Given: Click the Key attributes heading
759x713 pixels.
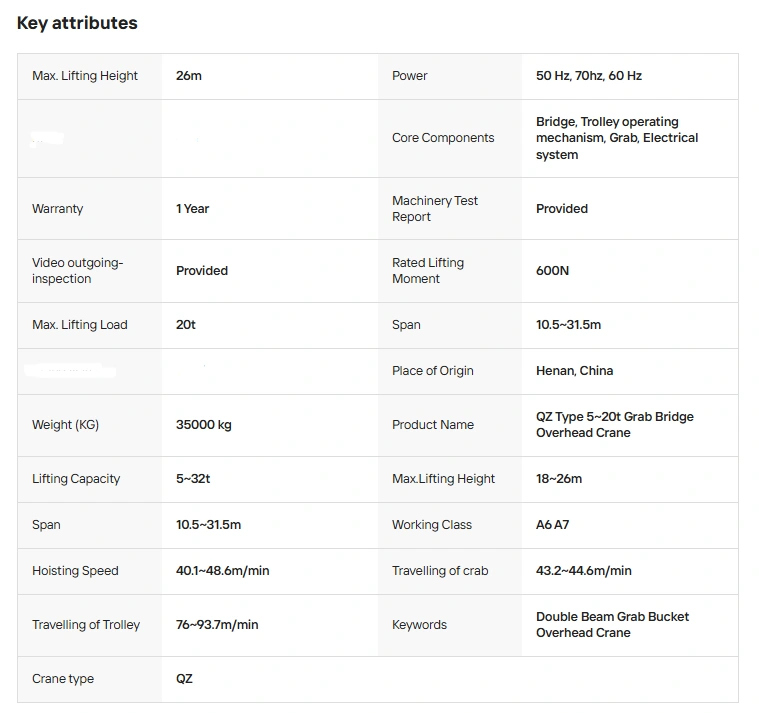Looking at the screenshot, I should (77, 23).
